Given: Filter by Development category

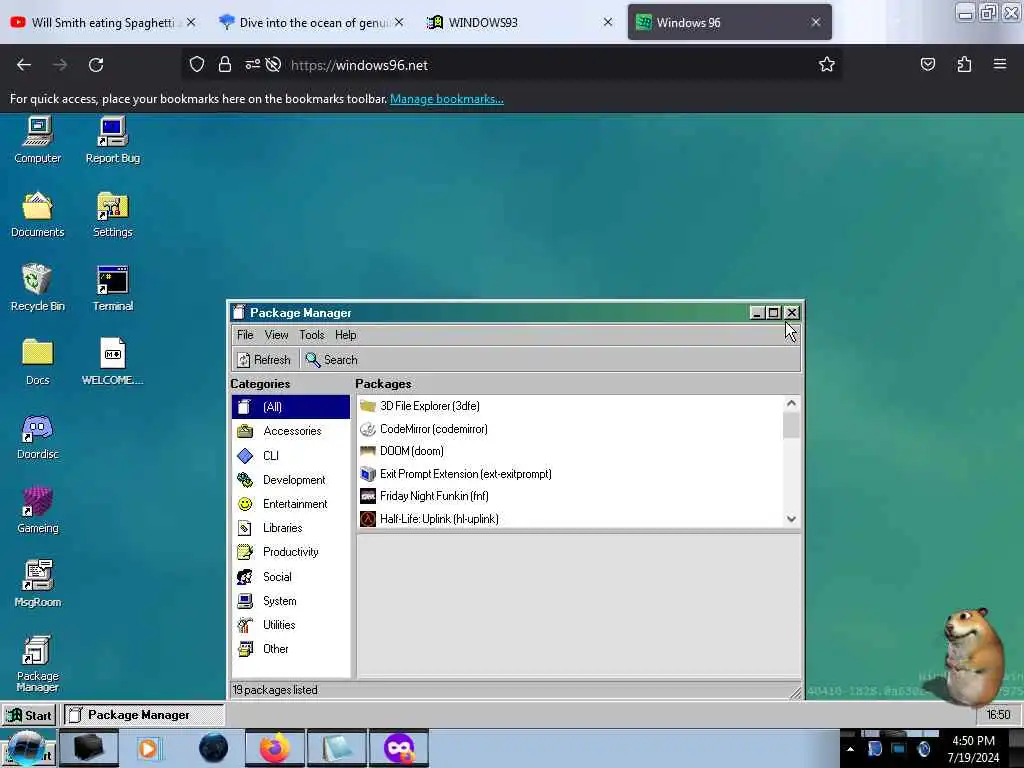Looking at the screenshot, I should [291, 479].
